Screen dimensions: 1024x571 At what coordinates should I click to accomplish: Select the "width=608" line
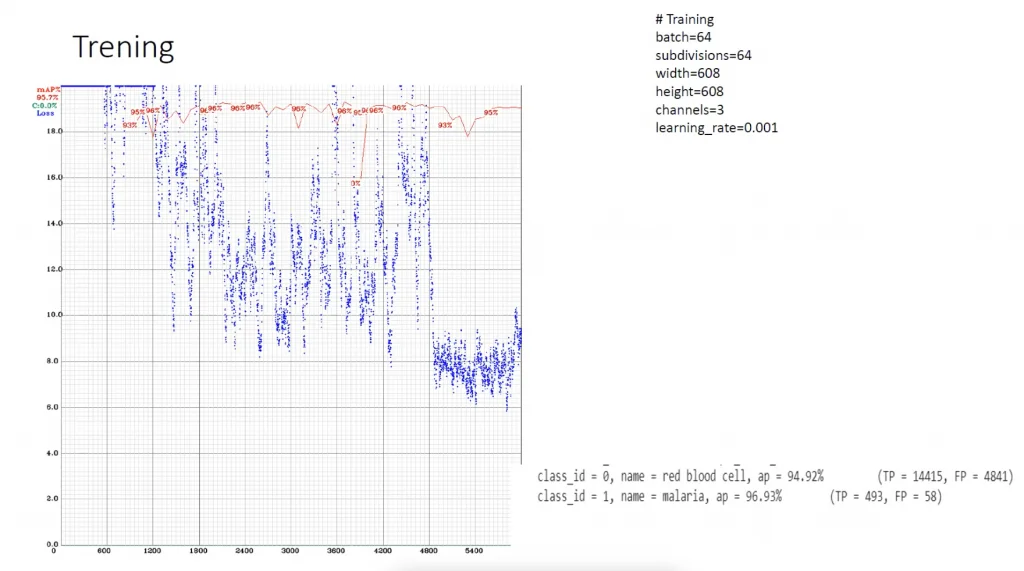(x=688, y=73)
